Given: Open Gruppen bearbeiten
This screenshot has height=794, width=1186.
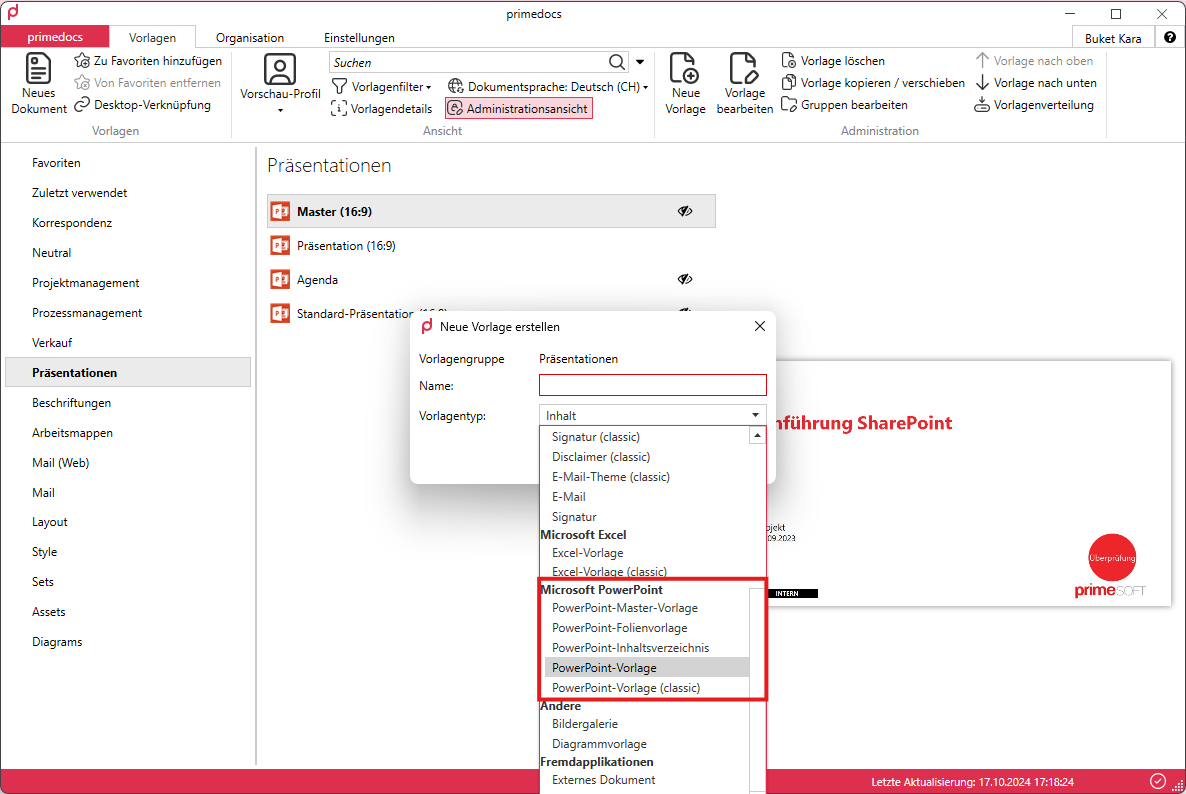Looking at the screenshot, I should [x=844, y=104].
